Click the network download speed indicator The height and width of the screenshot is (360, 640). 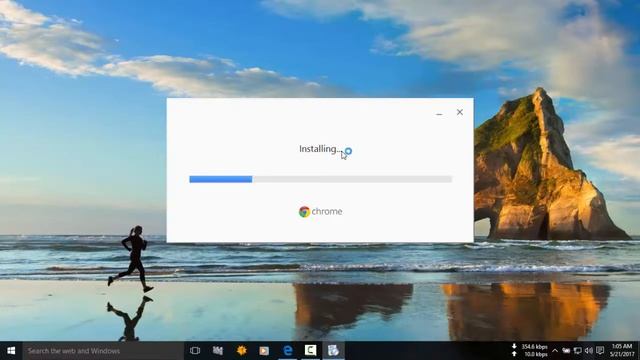[x=530, y=347]
